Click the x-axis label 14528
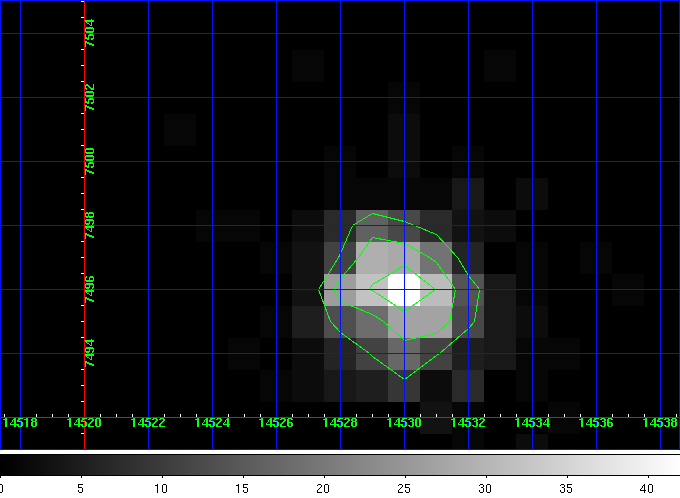 pyautogui.click(x=340, y=423)
